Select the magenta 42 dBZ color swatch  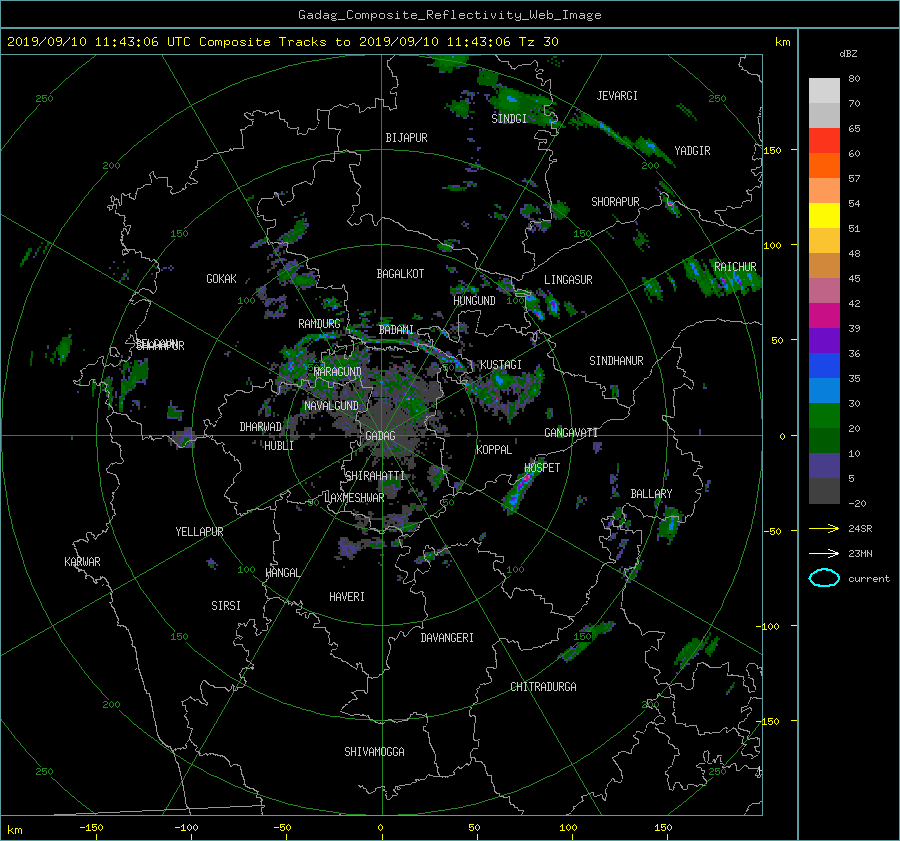click(824, 315)
